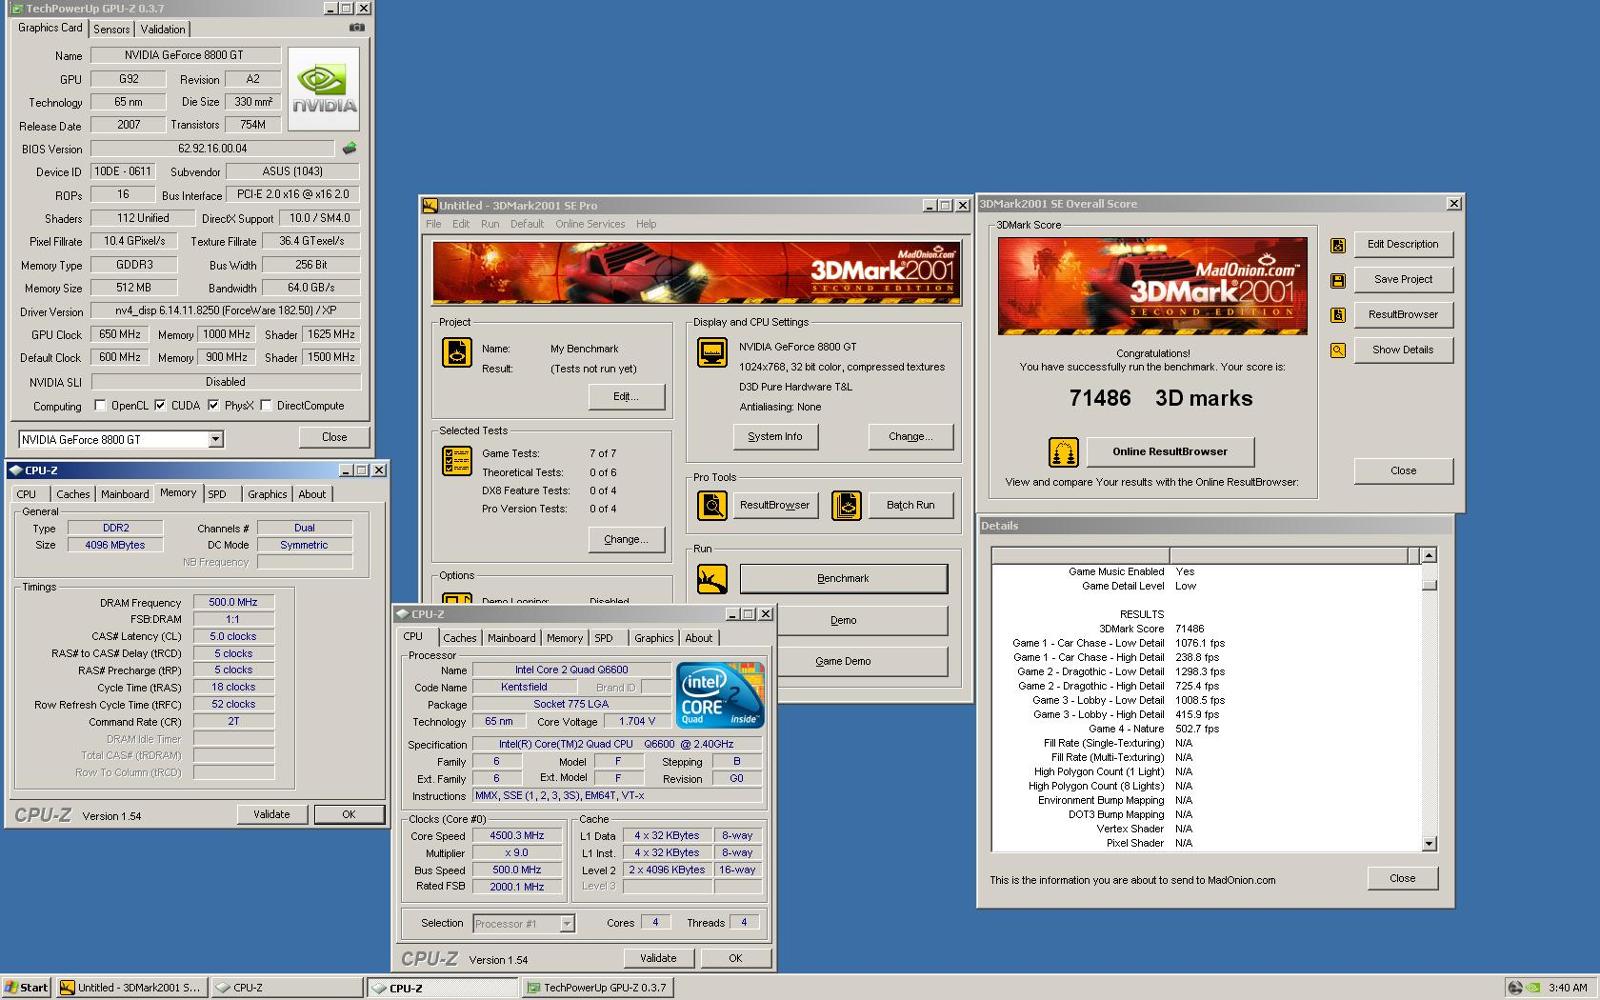1600x1000 pixels.
Task: Switch to TechPowerUp GPU-Z taskbar item
Action: tap(597, 987)
